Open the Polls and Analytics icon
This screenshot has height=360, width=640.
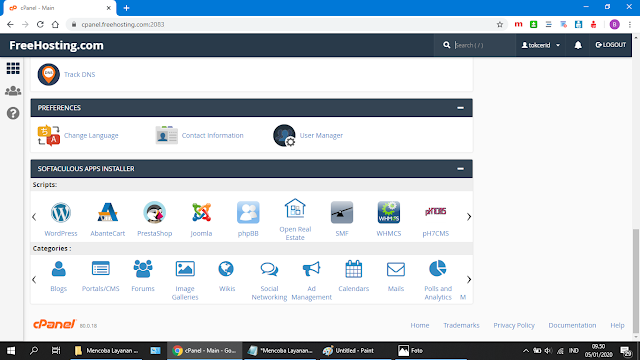pyautogui.click(x=438, y=269)
